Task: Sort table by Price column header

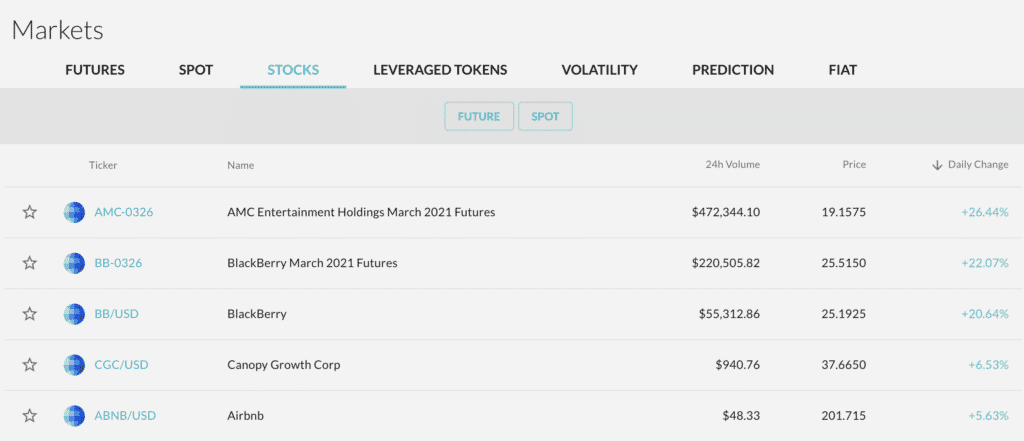Action: click(853, 165)
